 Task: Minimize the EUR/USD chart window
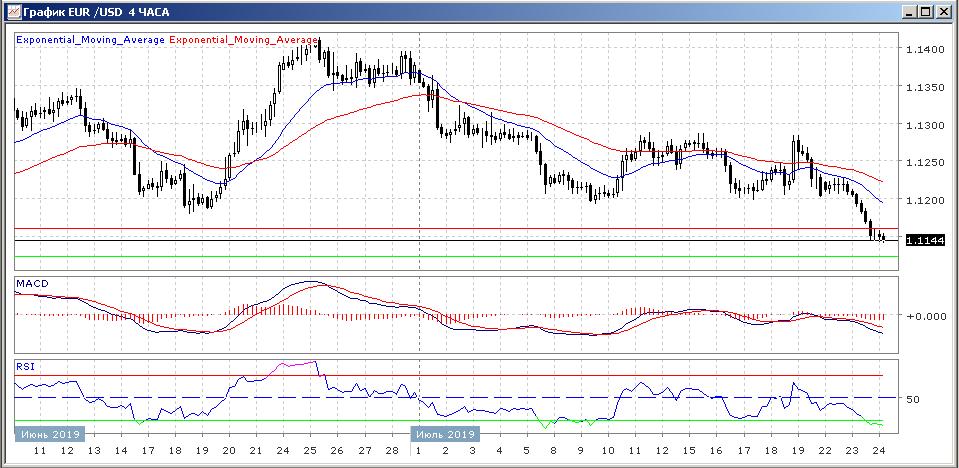pyautogui.click(x=911, y=12)
